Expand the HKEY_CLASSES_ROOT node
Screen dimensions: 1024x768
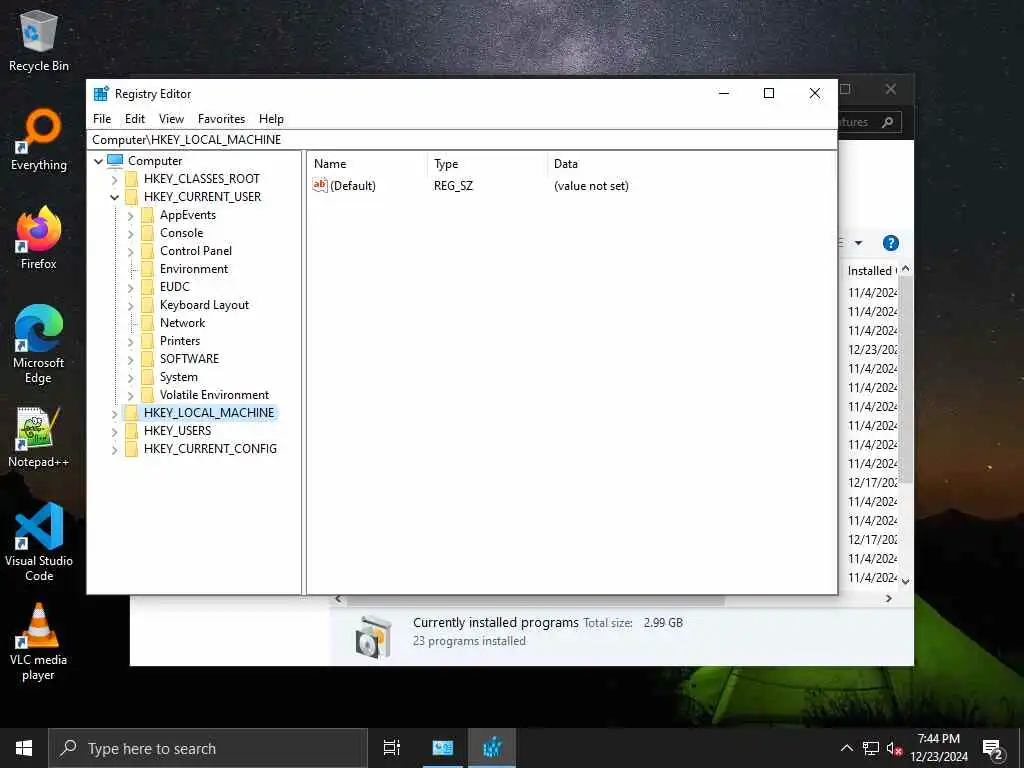coord(114,179)
